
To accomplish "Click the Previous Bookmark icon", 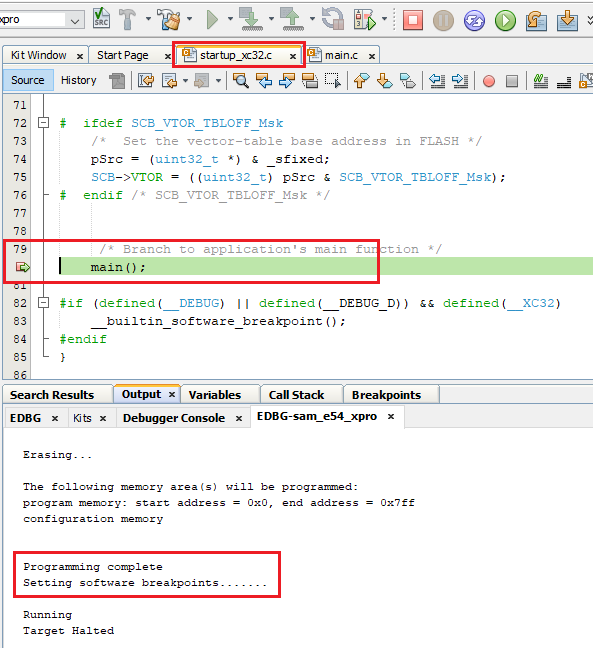I will coord(361,80).
